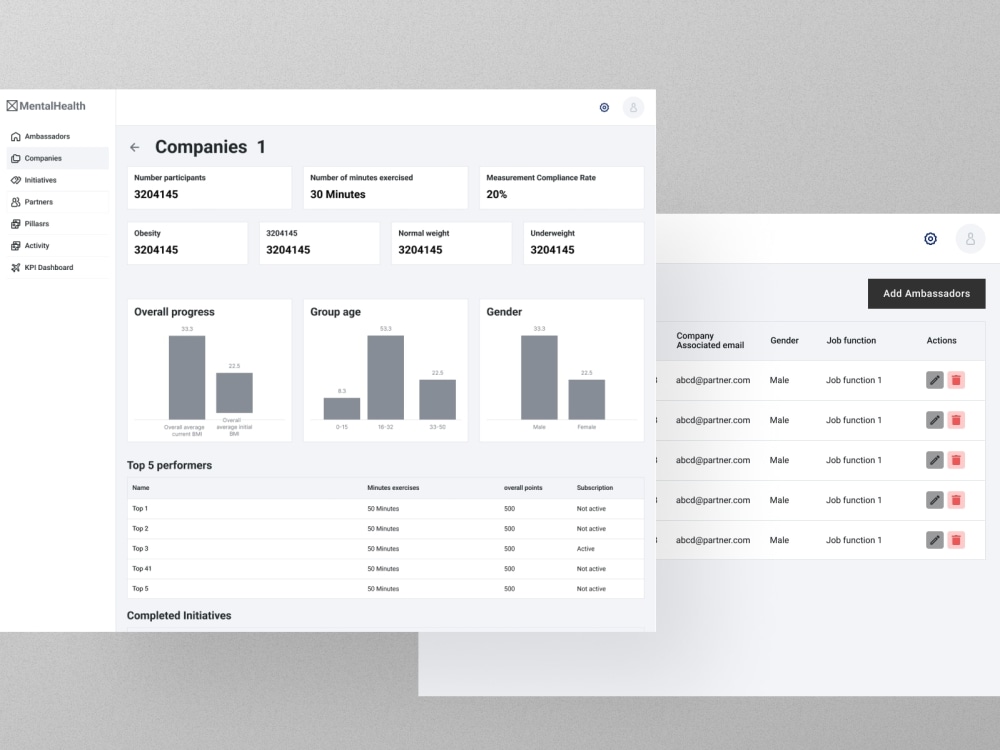This screenshot has height=750, width=1000.
Task: Open settings gear in Ambassadors window
Action: 930,239
